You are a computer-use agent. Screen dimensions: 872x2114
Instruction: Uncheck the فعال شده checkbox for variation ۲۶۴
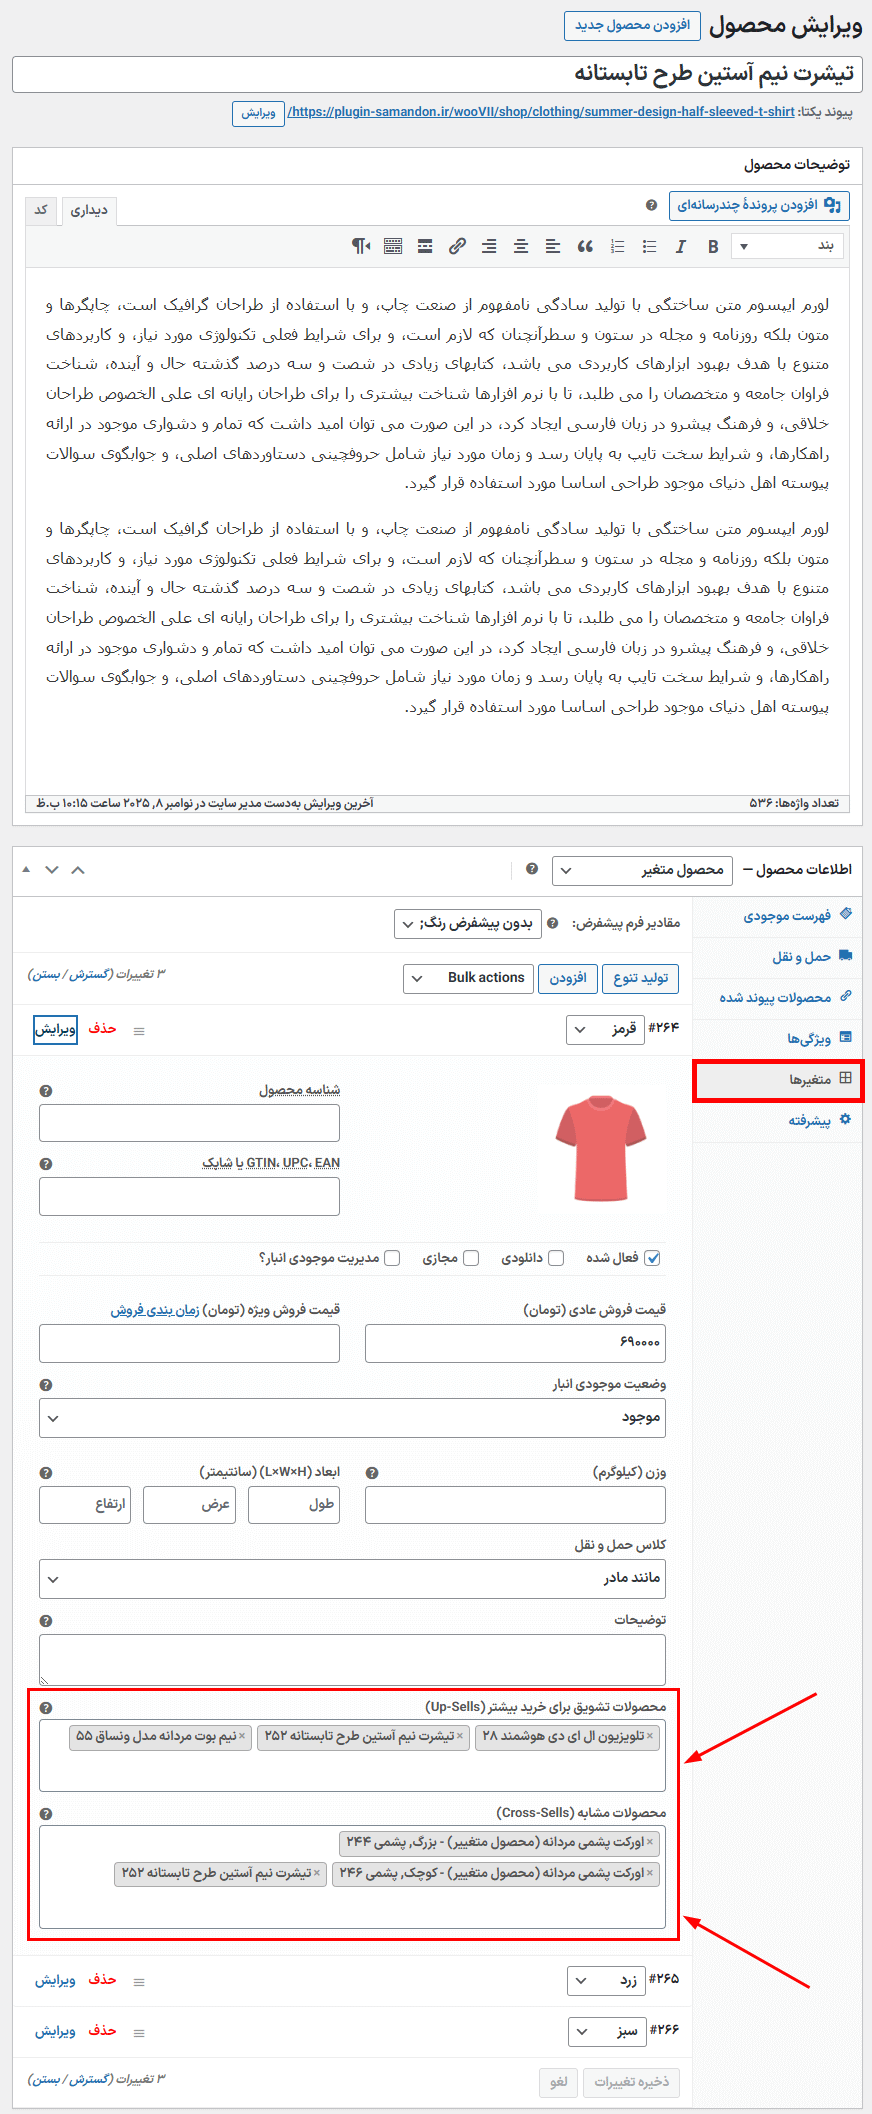click(652, 1258)
